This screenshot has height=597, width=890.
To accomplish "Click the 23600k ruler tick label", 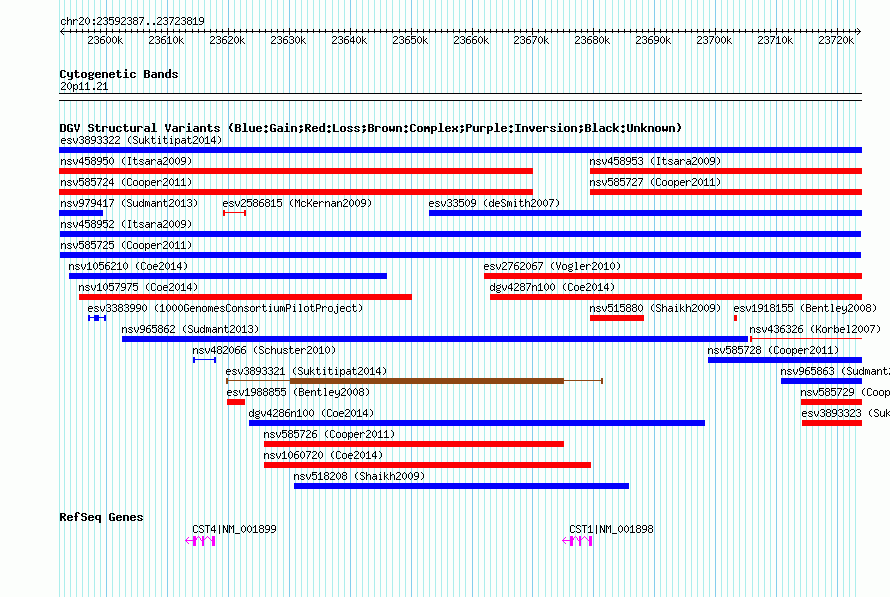I will [x=105, y=40].
